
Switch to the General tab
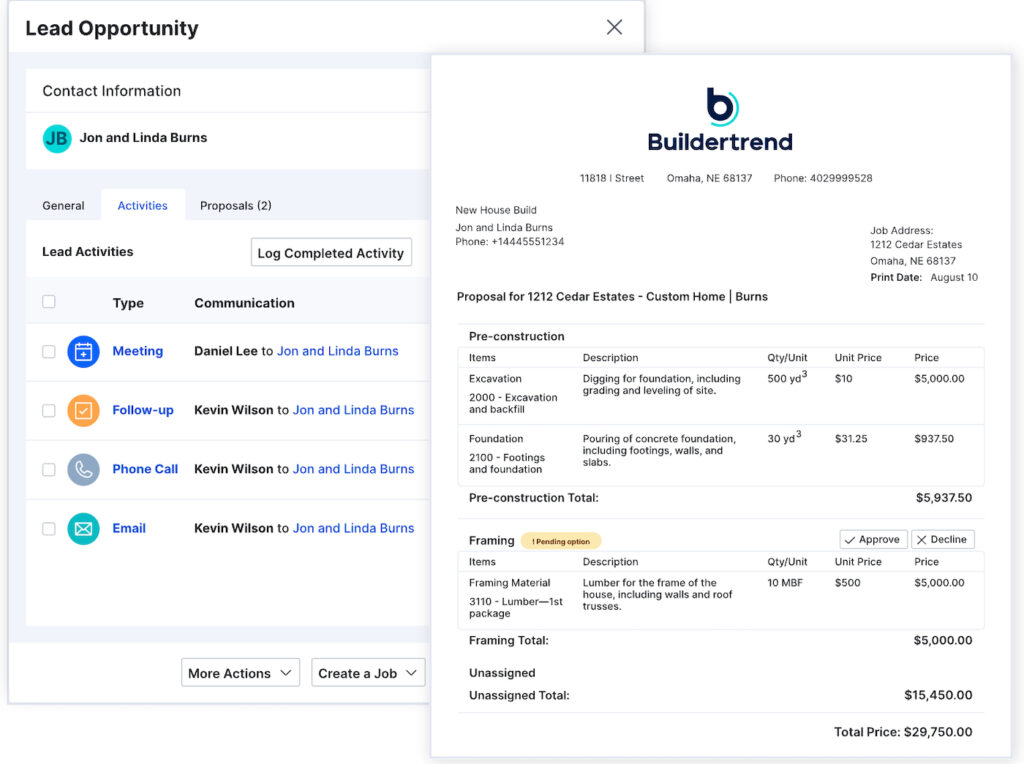[x=63, y=206]
